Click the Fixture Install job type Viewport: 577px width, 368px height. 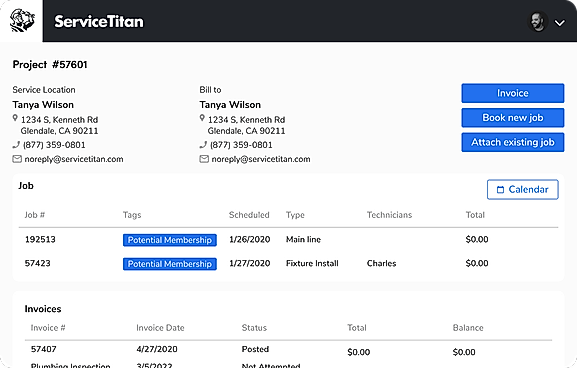tap(312, 263)
